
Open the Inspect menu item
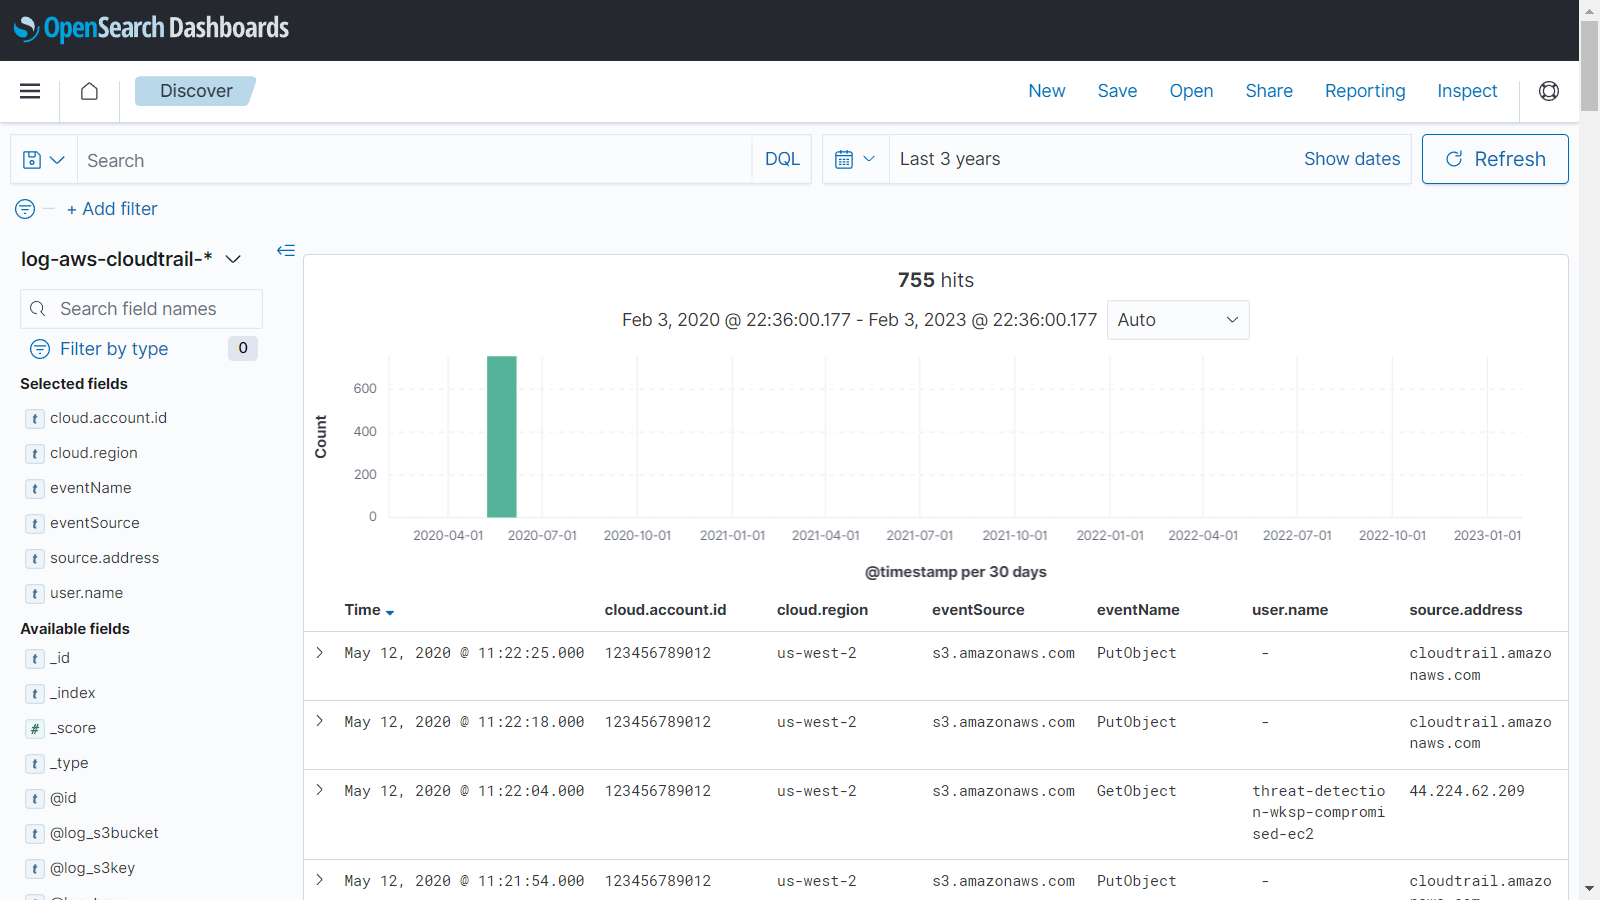(x=1466, y=91)
